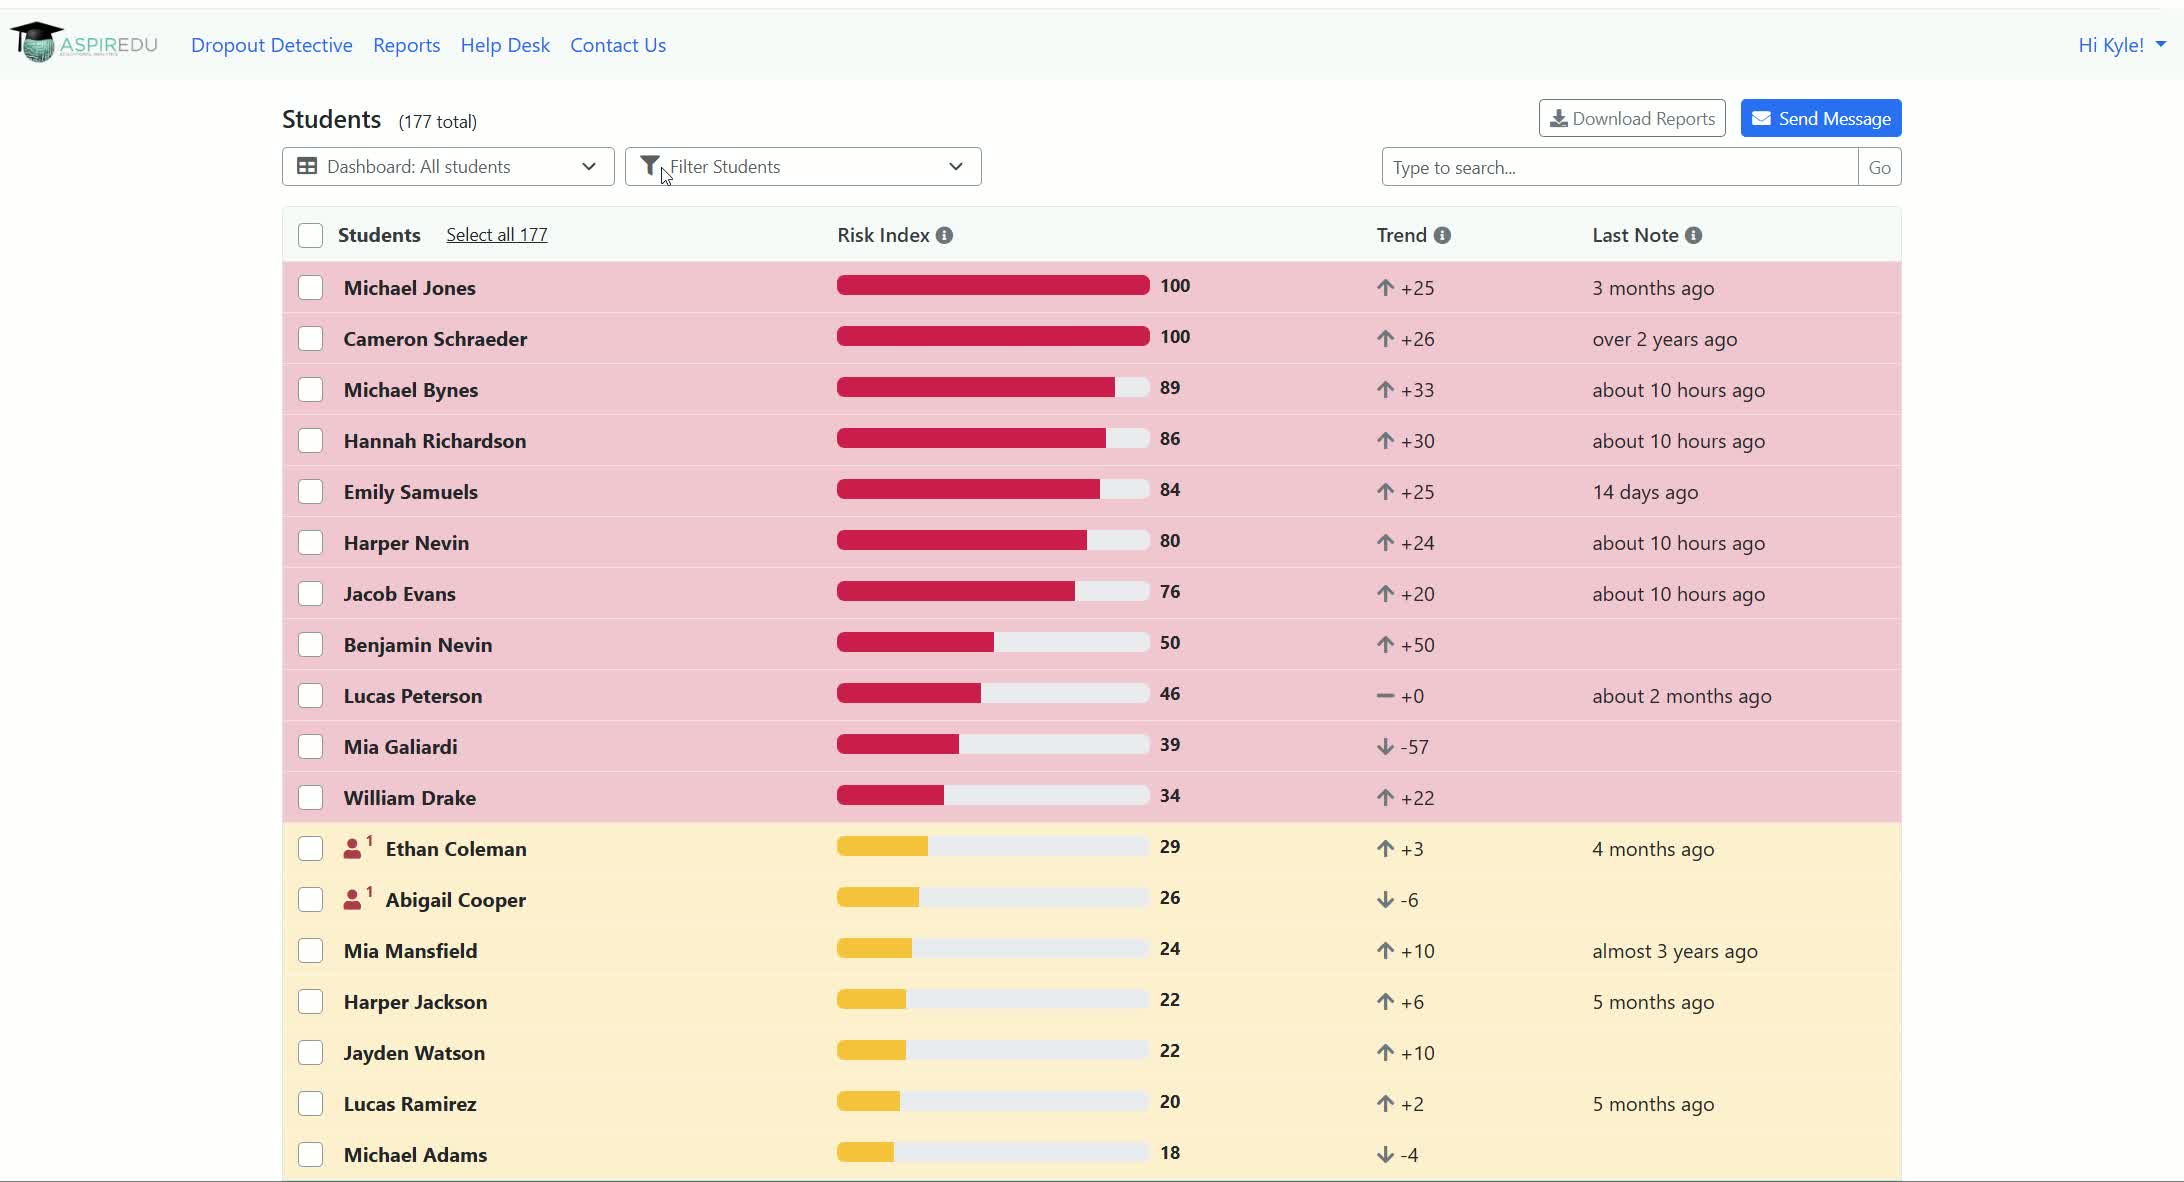
Task: Click the table grid icon in Dashboard selector
Action: 307,166
